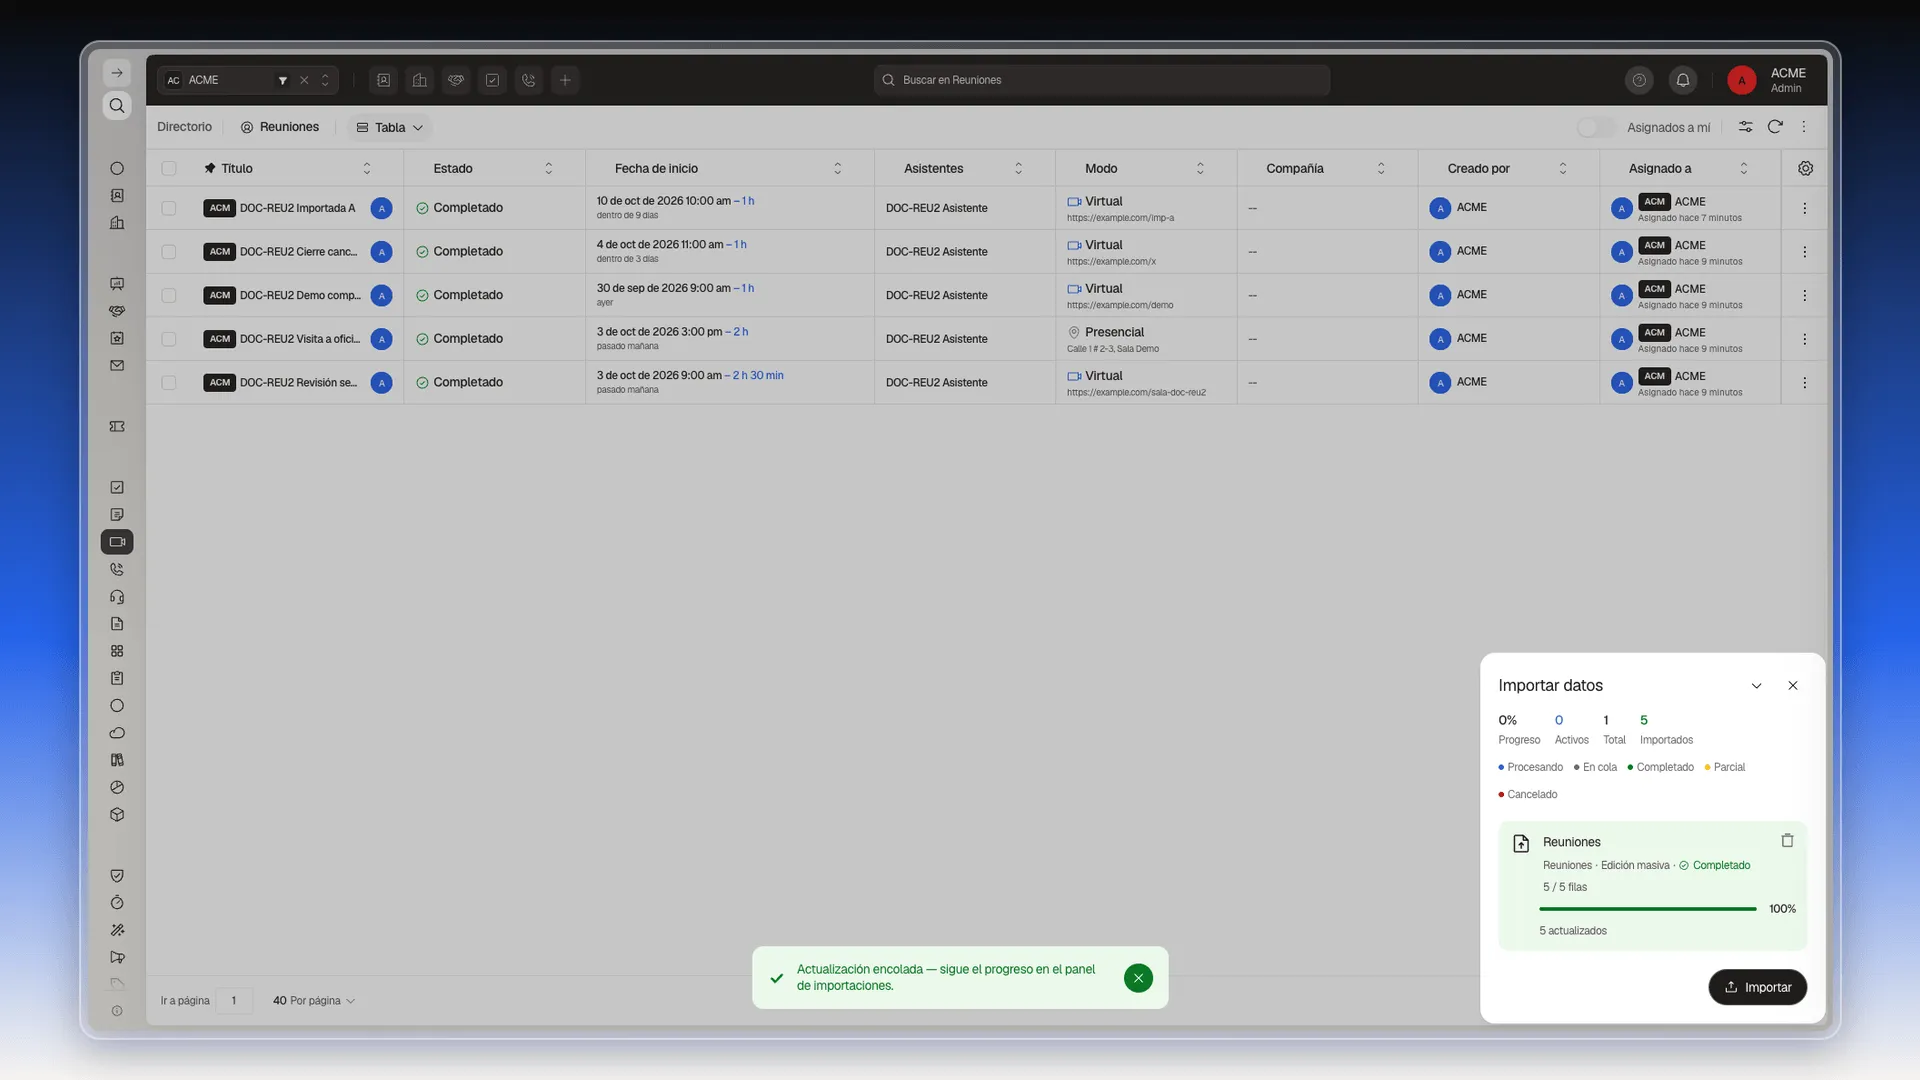This screenshot has height=1080, width=1920.
Task: Clear the ACME filter with the X
Action: [x=304, y=80]
